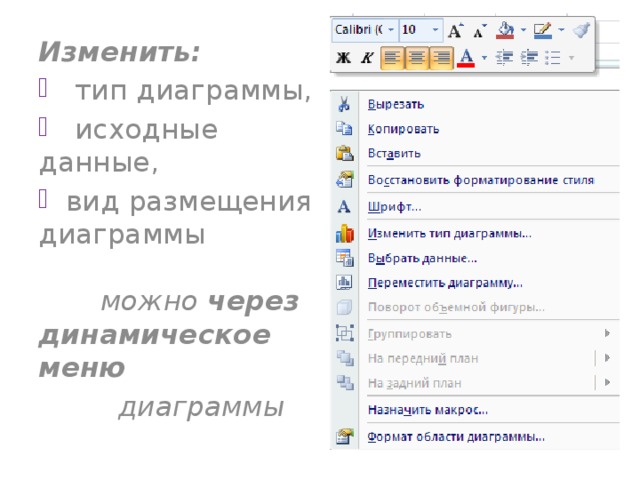Image resolution: width=640 pixels, height=480 pixels.
Task: Open the Calibri font name dropdown
Action: pyautogui.click(x=391, y=30)
